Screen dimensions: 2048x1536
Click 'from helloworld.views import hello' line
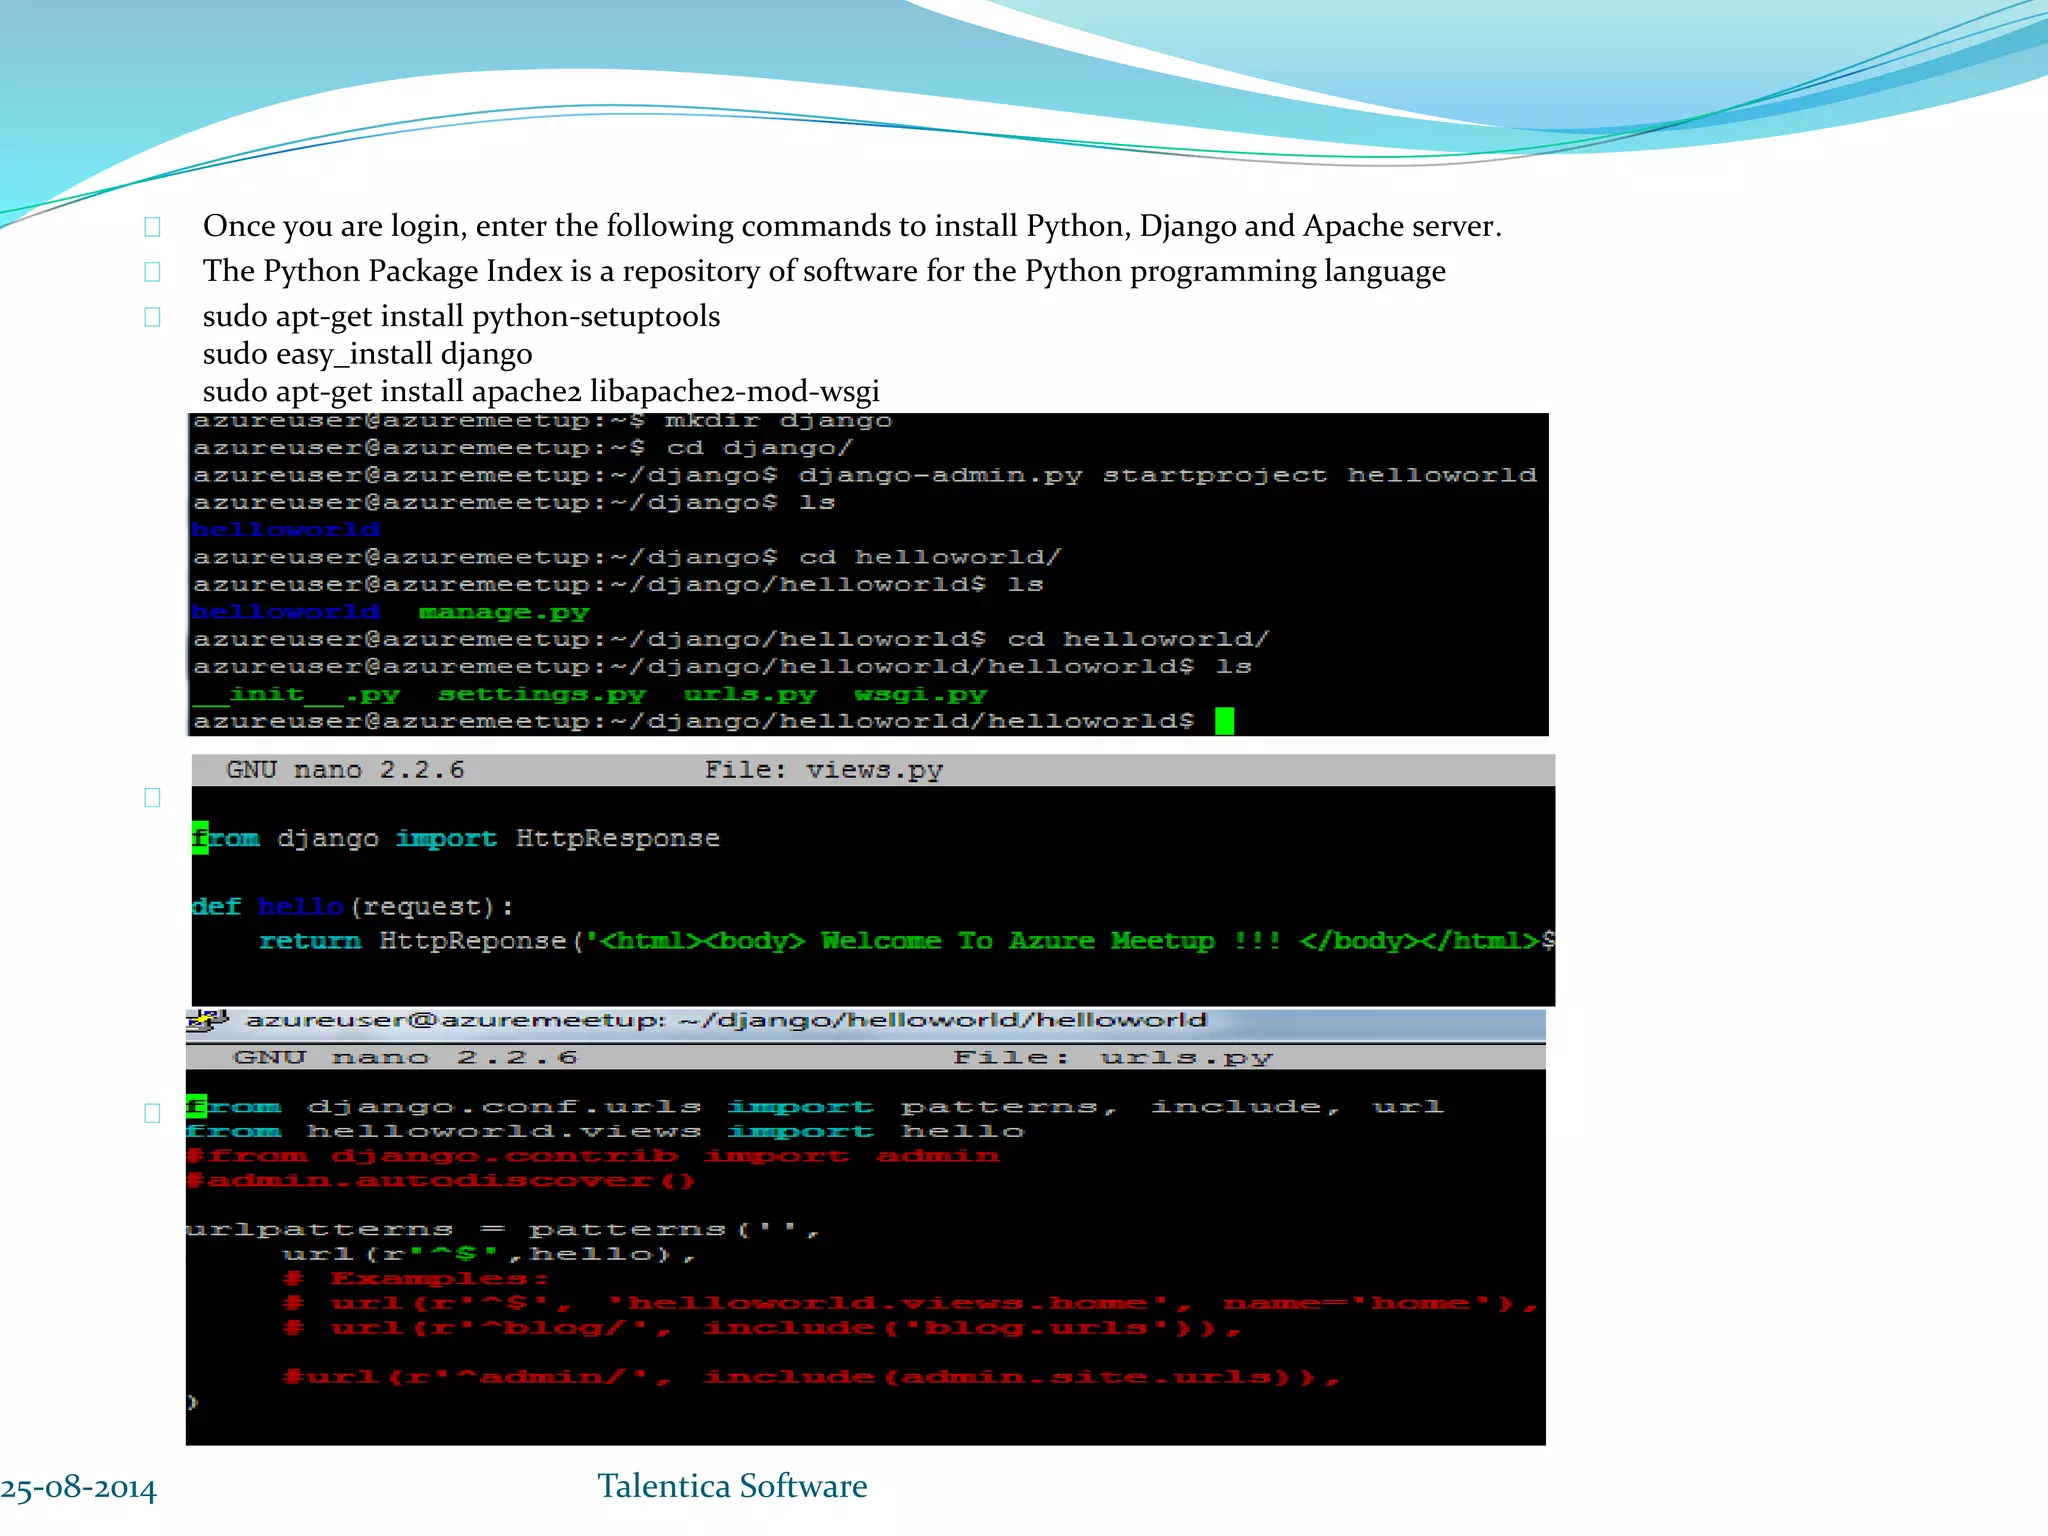point(606,1131)
